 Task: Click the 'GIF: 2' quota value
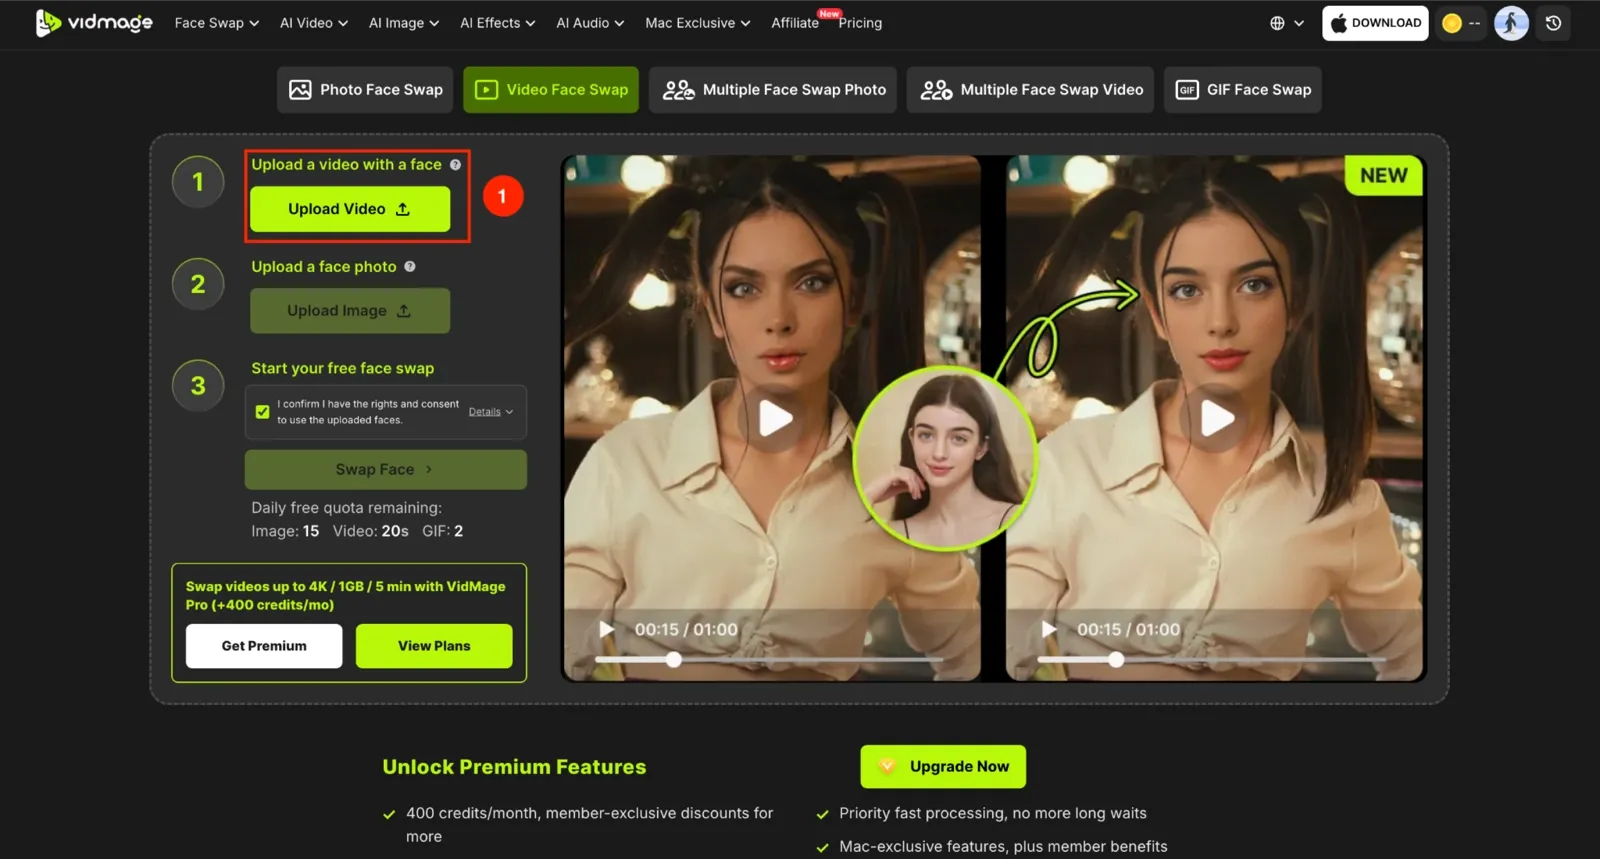tap(443, 531)
